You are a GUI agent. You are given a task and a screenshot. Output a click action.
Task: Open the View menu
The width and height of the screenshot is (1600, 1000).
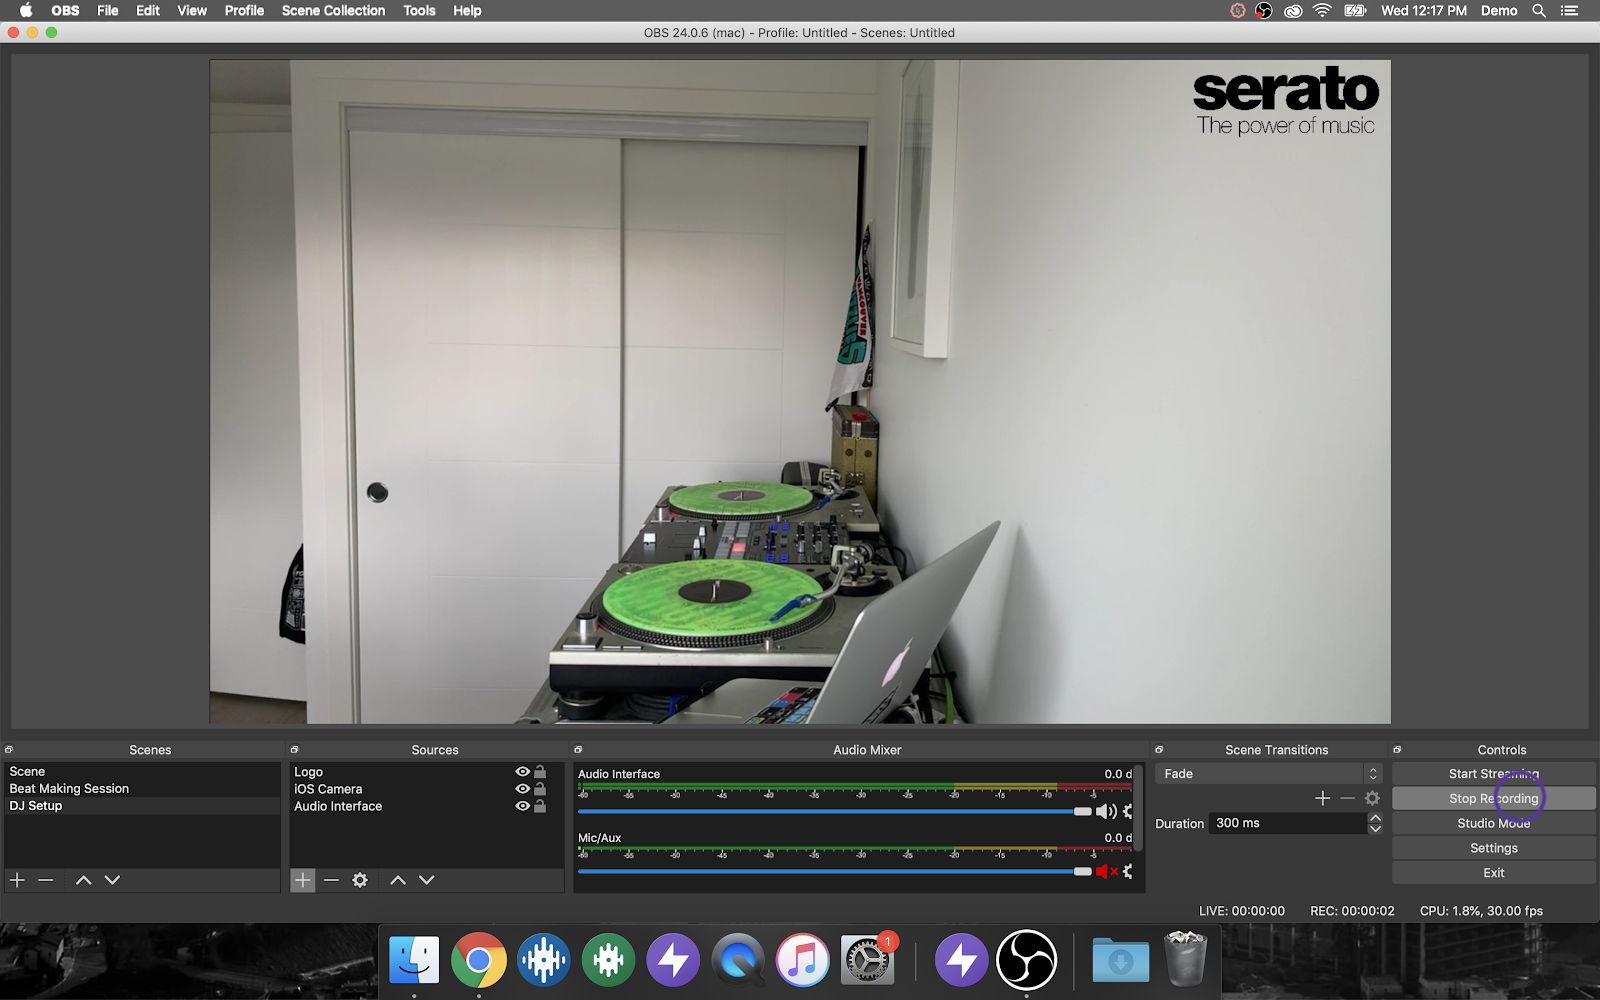tap(192, 11)
